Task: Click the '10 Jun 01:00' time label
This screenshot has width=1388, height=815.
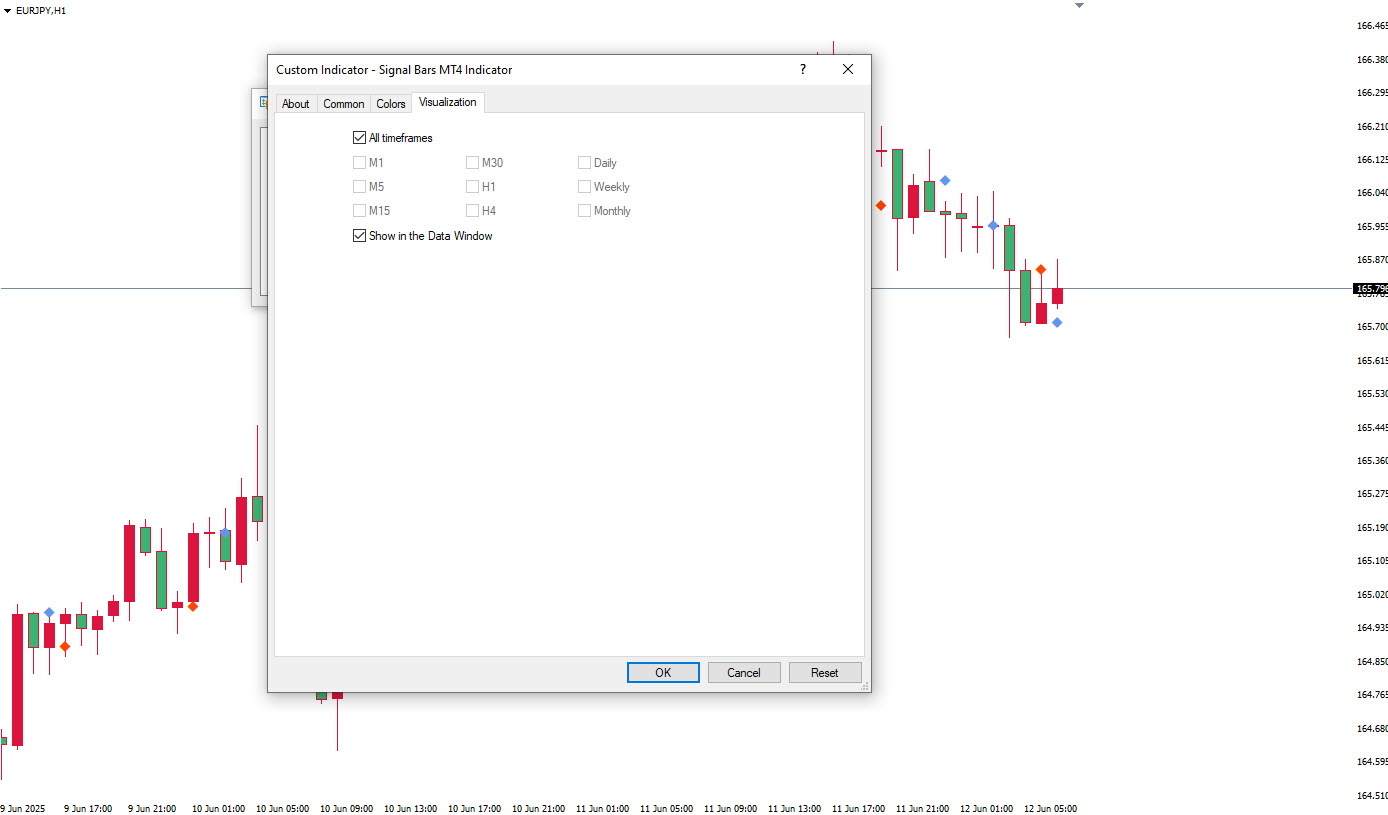Action: point(218,808)
